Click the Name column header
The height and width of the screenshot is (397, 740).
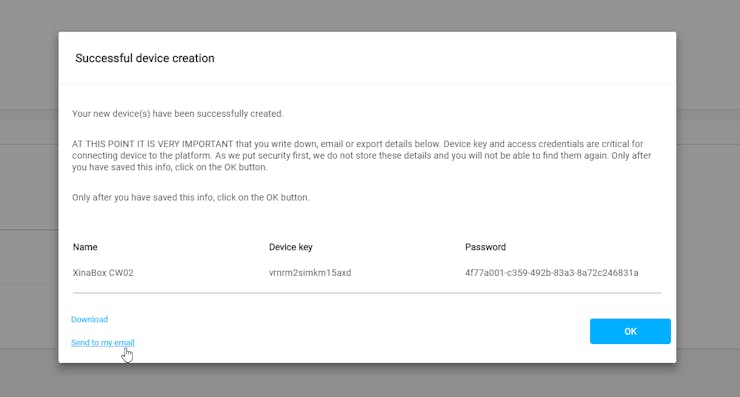(85, 247)
